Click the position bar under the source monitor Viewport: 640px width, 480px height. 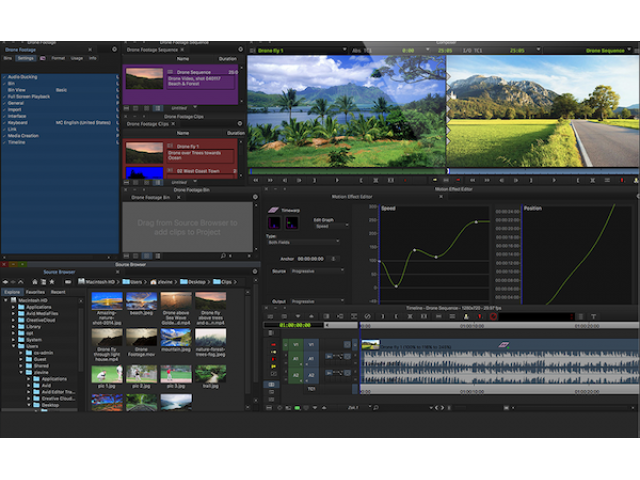344,170
